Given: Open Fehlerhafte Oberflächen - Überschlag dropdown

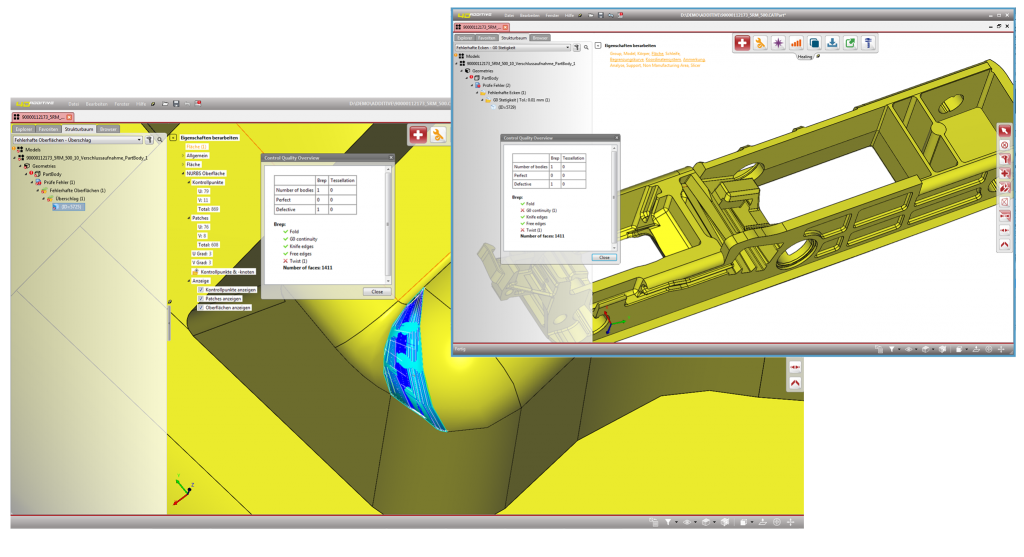Looking at the screenshot, I should pos(78,140).
